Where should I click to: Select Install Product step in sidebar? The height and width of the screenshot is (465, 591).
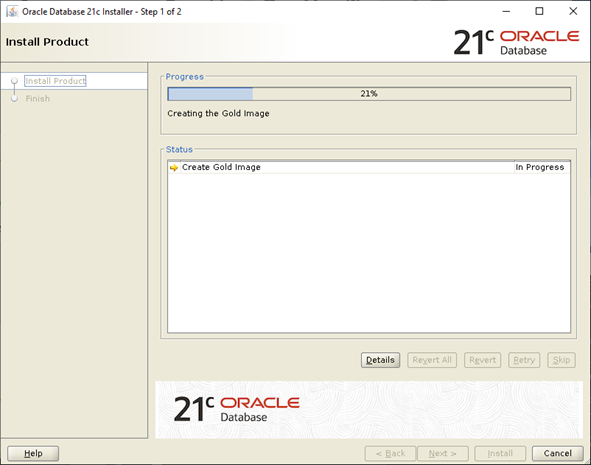[55, 81]
